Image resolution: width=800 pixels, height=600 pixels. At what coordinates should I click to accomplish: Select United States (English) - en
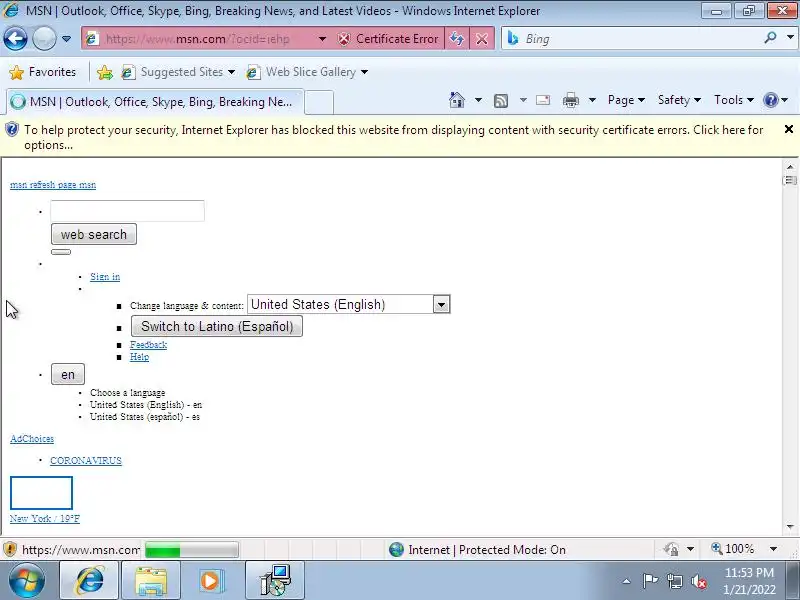pyautogui.click(x=146, y=405)
